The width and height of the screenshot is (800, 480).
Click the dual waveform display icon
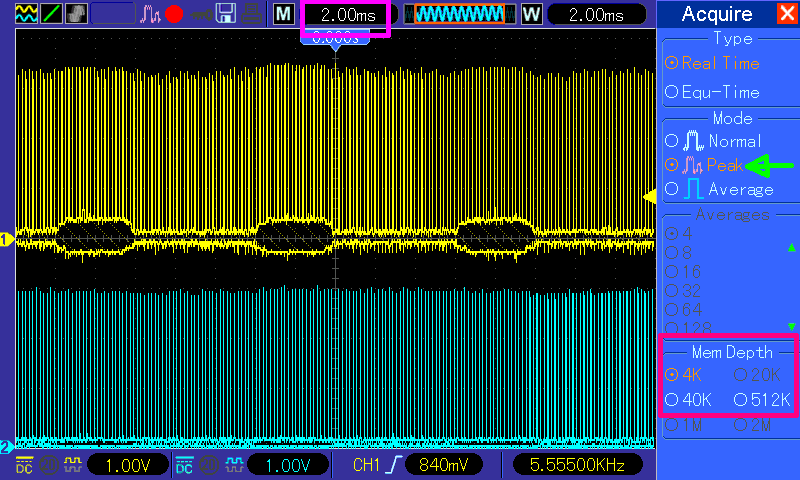click(x=20, y=15)
